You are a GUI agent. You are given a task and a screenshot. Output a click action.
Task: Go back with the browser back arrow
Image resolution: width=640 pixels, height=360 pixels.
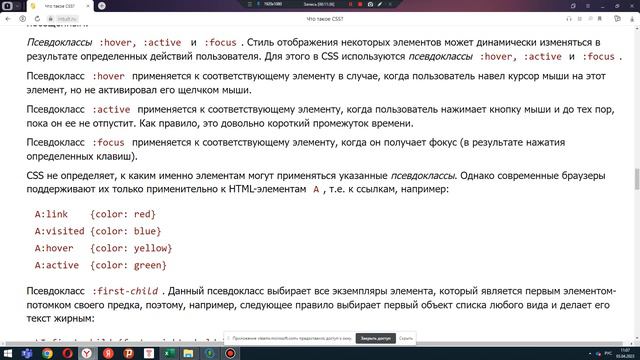pos(8,19)
